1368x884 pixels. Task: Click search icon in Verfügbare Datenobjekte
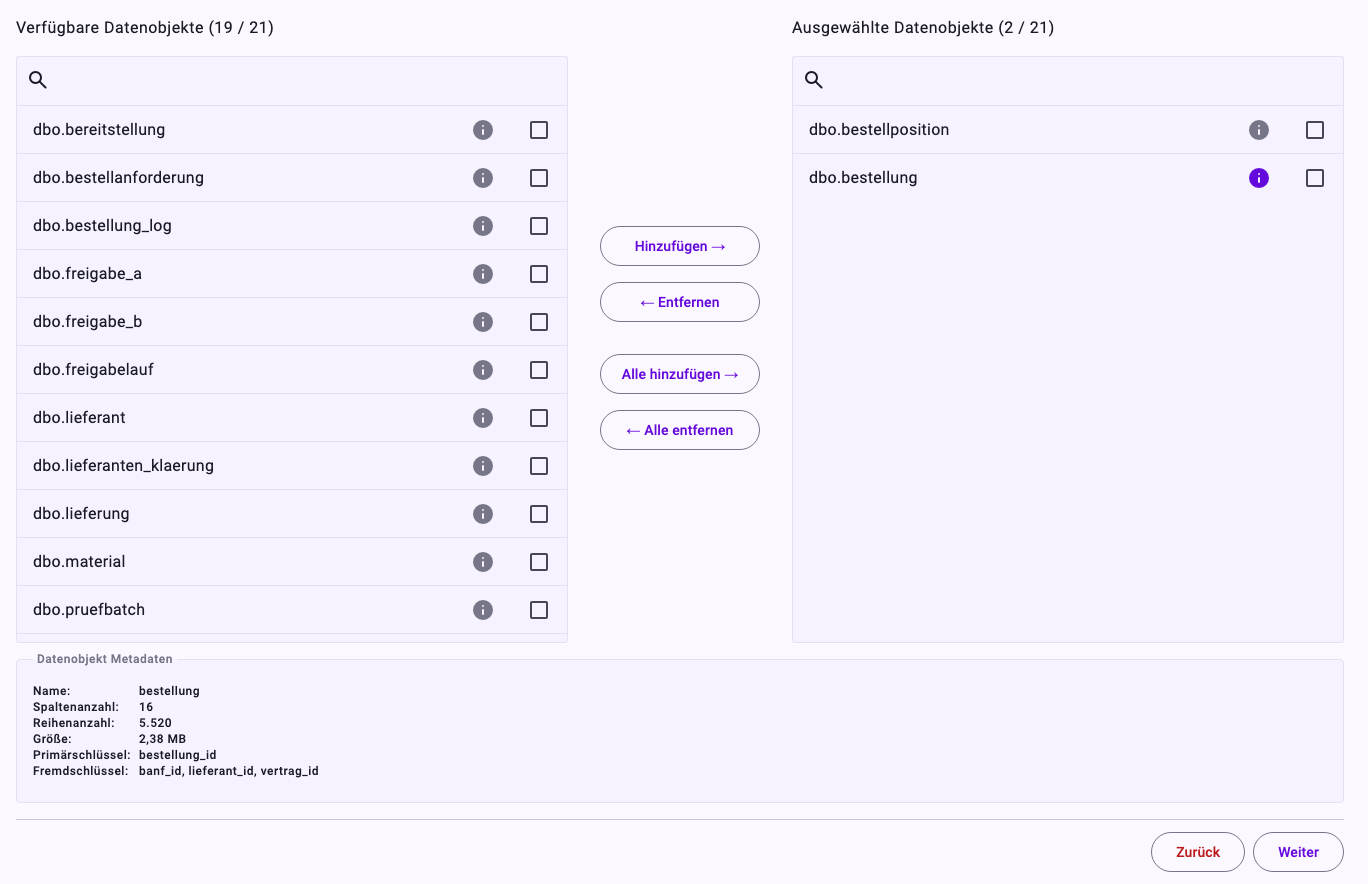point(38,80)
